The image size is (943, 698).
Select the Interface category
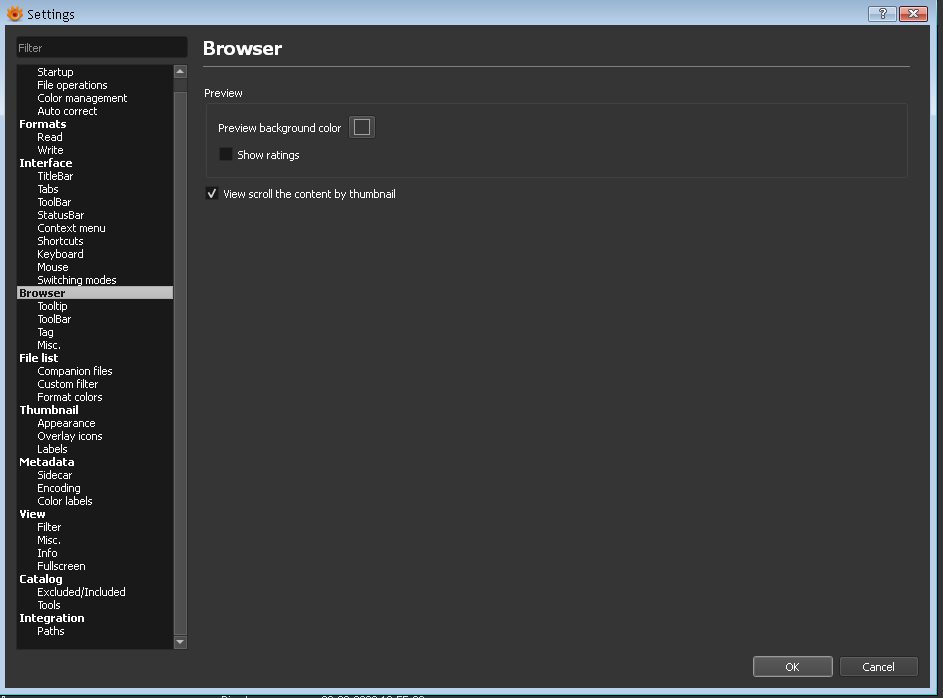[x=46, y=163]
